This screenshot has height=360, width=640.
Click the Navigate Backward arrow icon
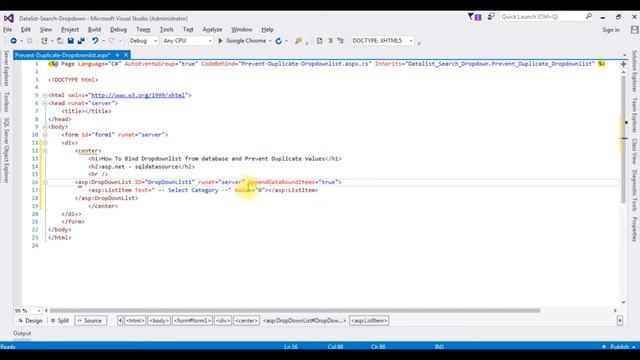coord(13,41)
